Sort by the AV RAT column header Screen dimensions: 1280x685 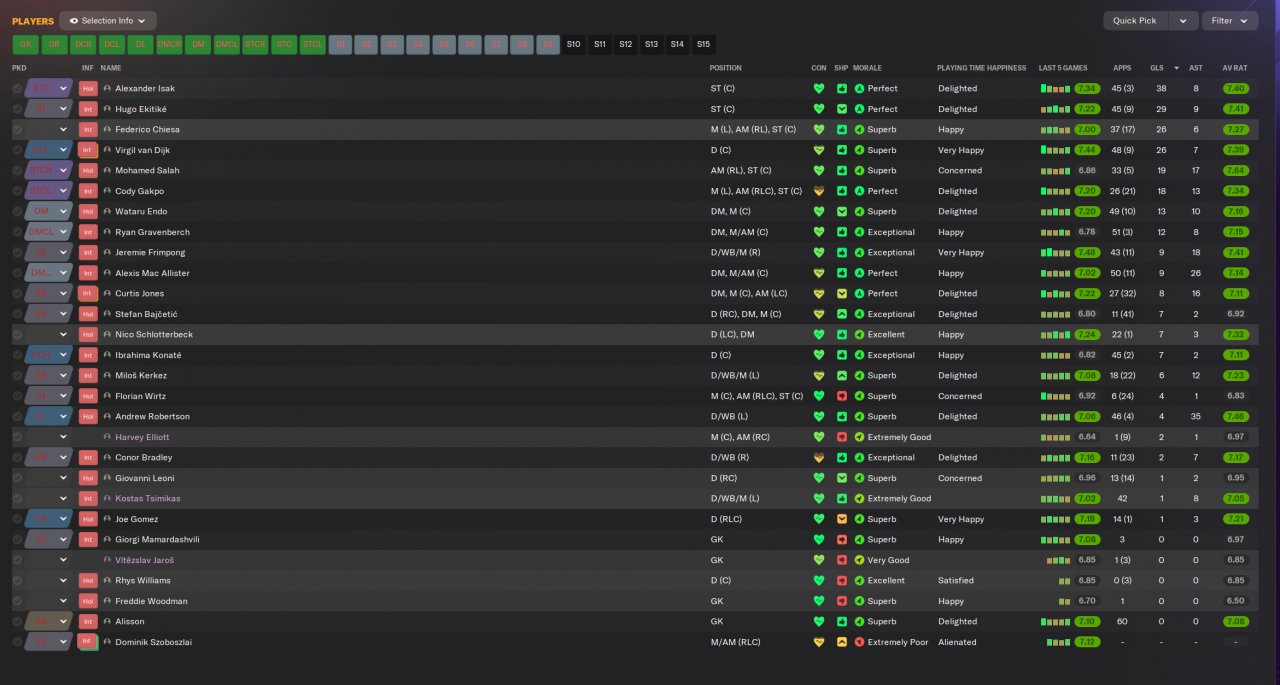[1235, 68]
